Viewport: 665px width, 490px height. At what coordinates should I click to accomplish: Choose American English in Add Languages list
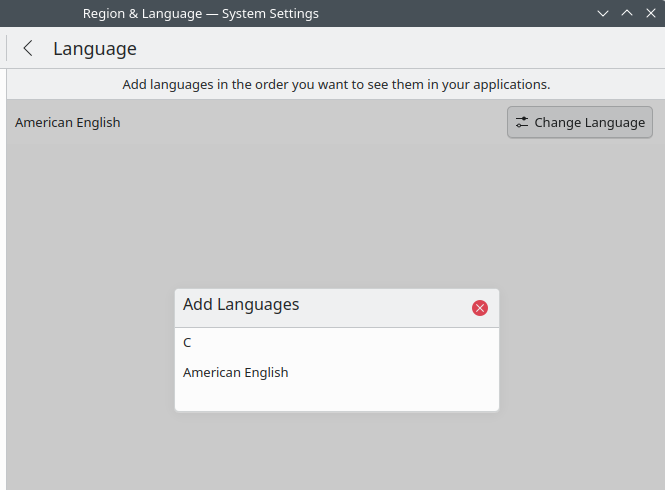pyautogui.click(x=236, y=372)
